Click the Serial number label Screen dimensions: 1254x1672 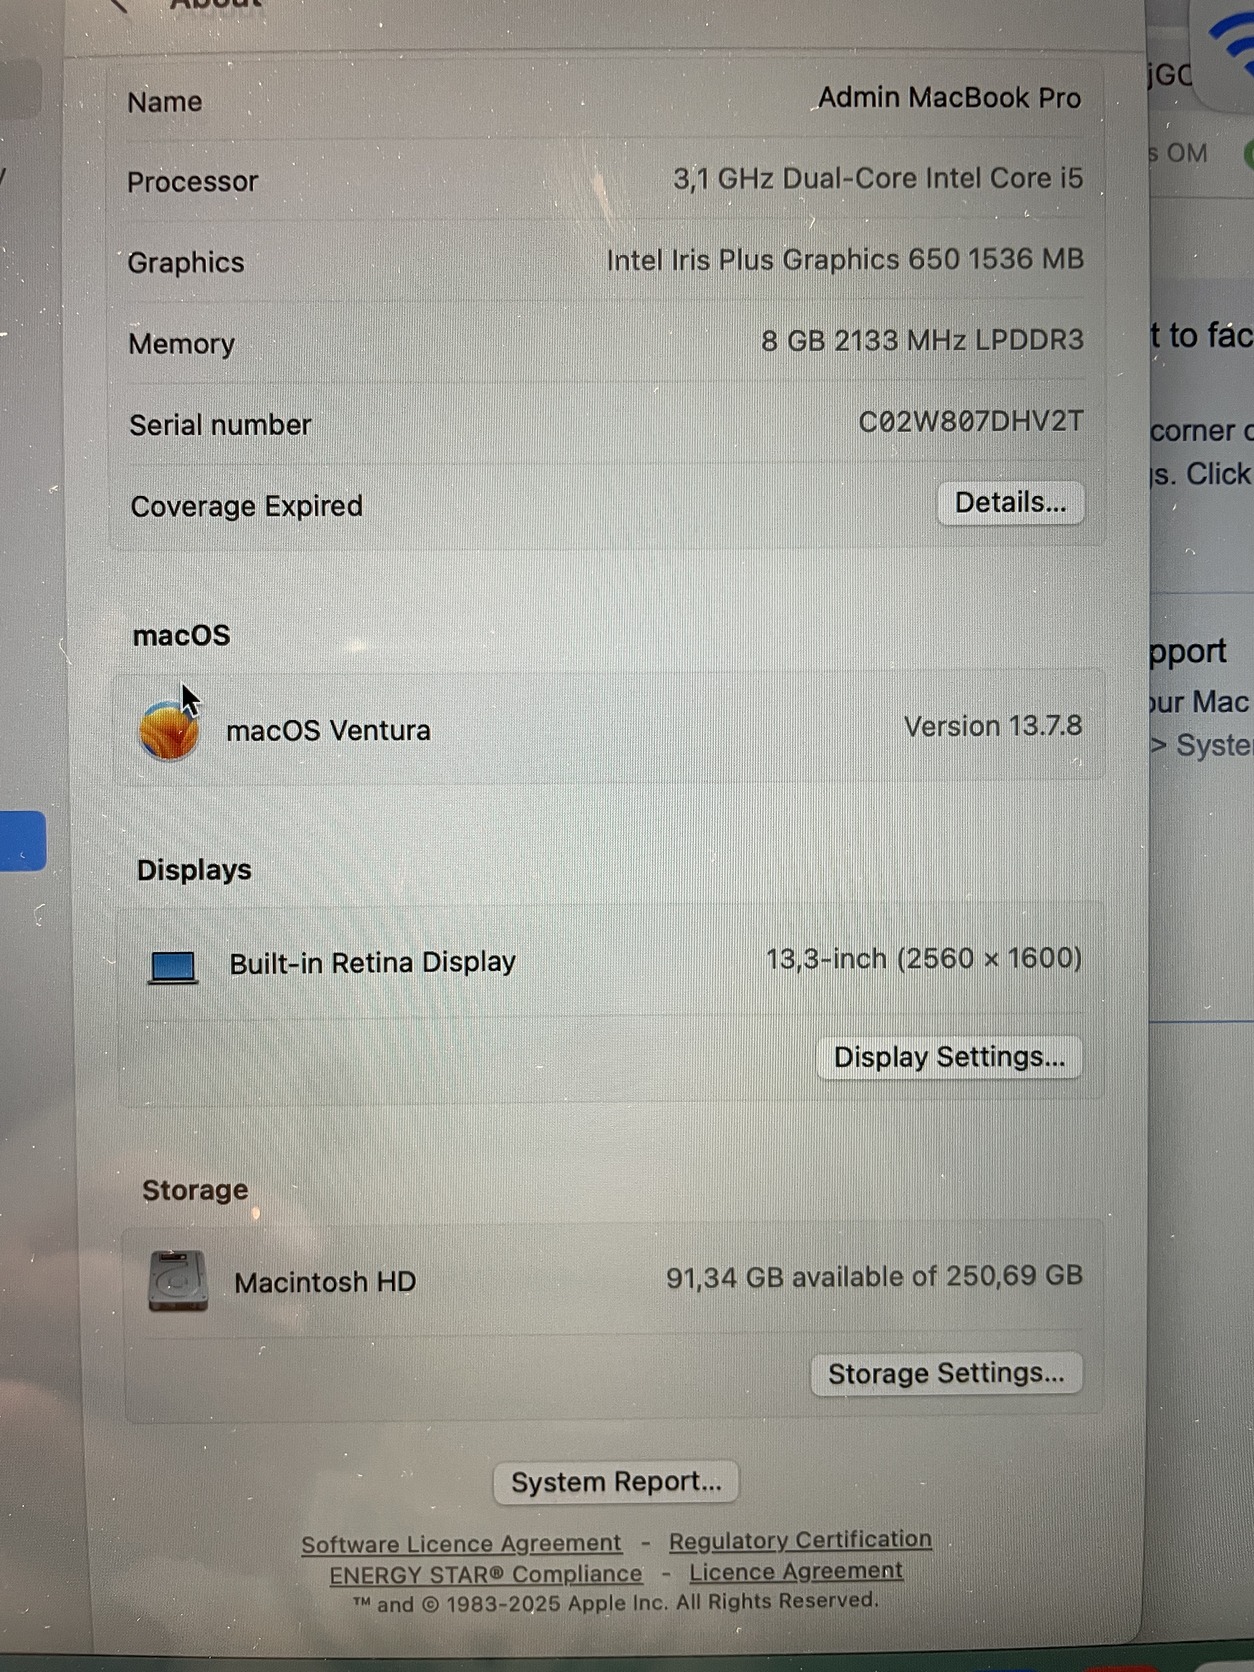220,425
